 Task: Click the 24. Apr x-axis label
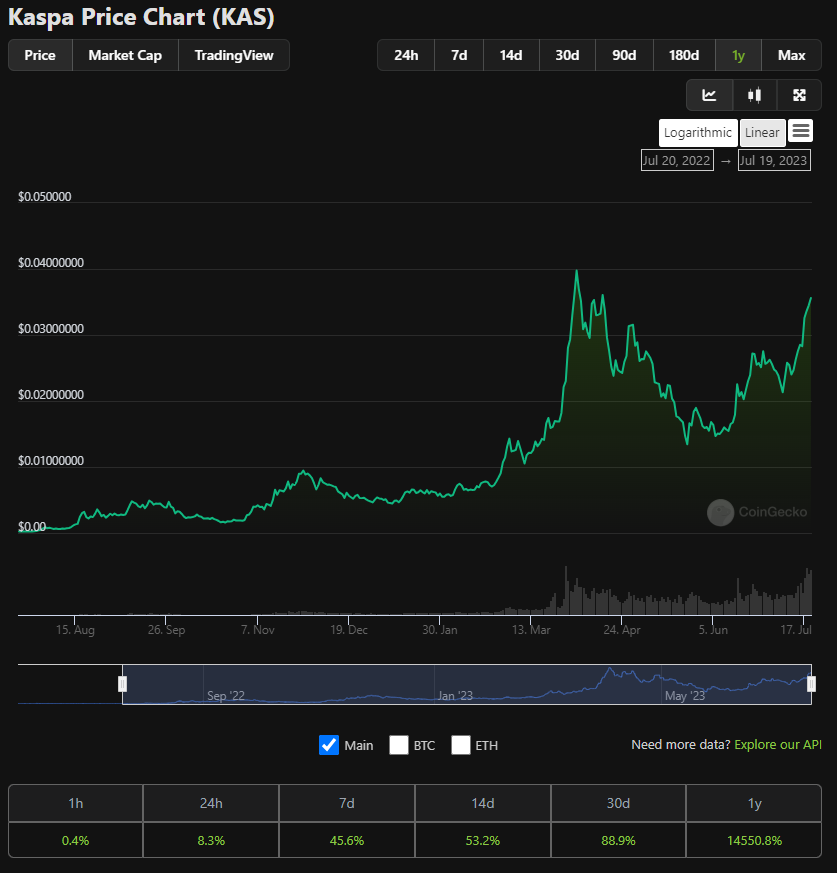pos(622,630)
